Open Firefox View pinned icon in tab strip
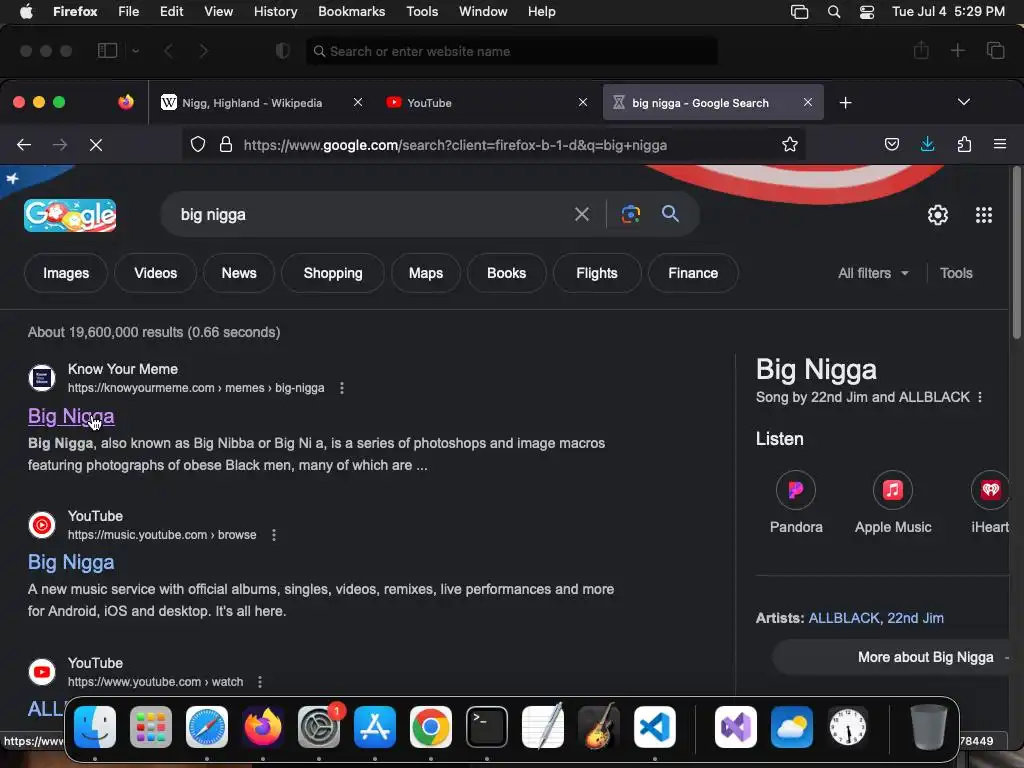 tap(125, 102)
